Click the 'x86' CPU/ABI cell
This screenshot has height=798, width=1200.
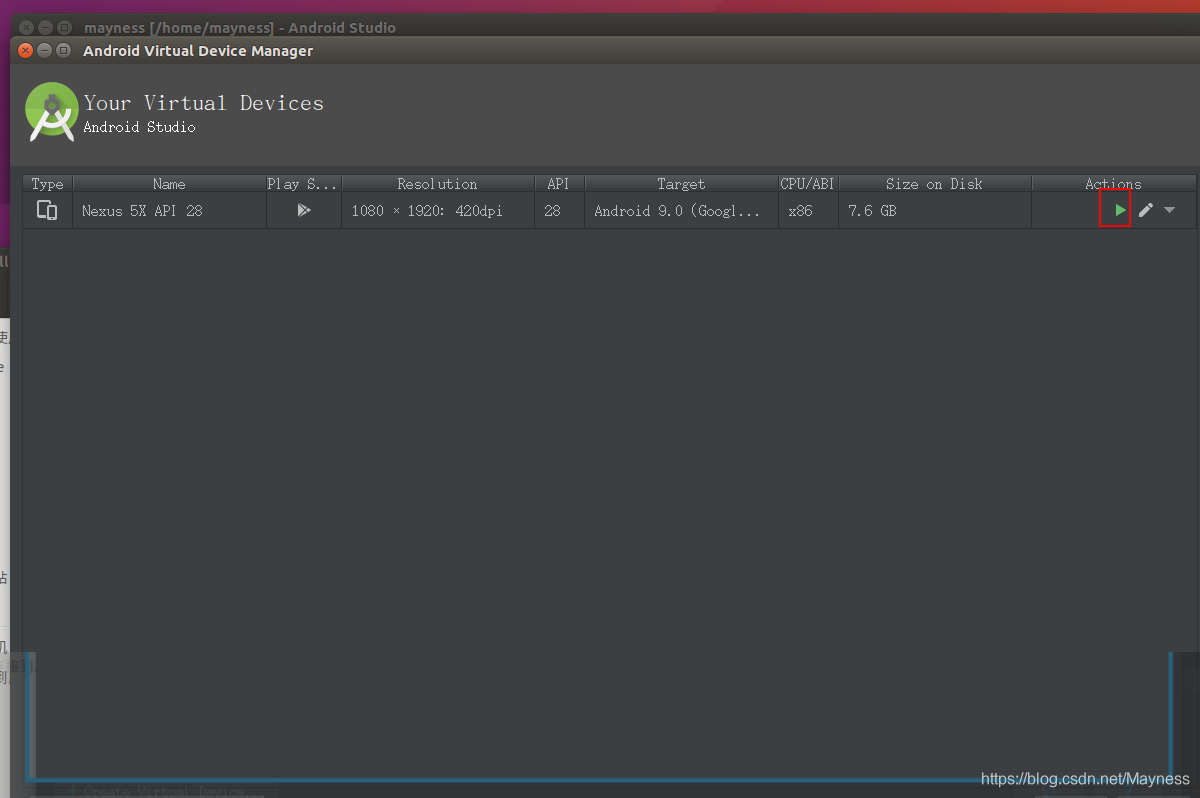(808, 211)
